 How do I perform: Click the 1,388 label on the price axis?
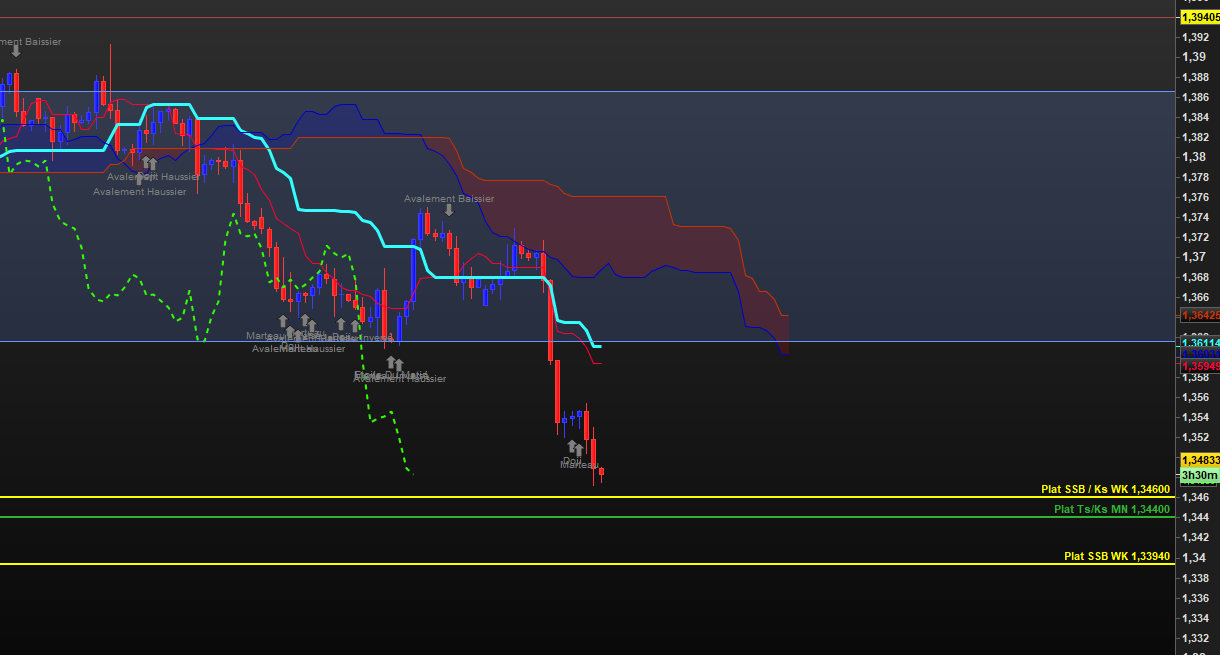pyautogui.click(x=1193, y=77)
